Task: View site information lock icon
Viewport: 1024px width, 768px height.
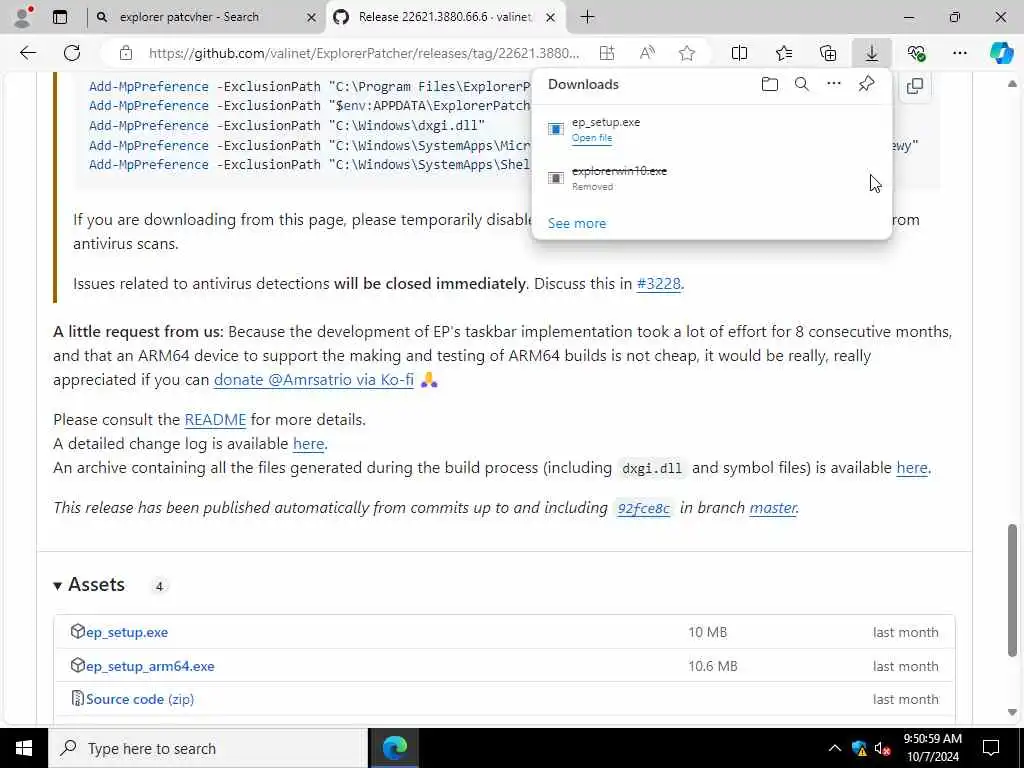Action: (126, 53)
